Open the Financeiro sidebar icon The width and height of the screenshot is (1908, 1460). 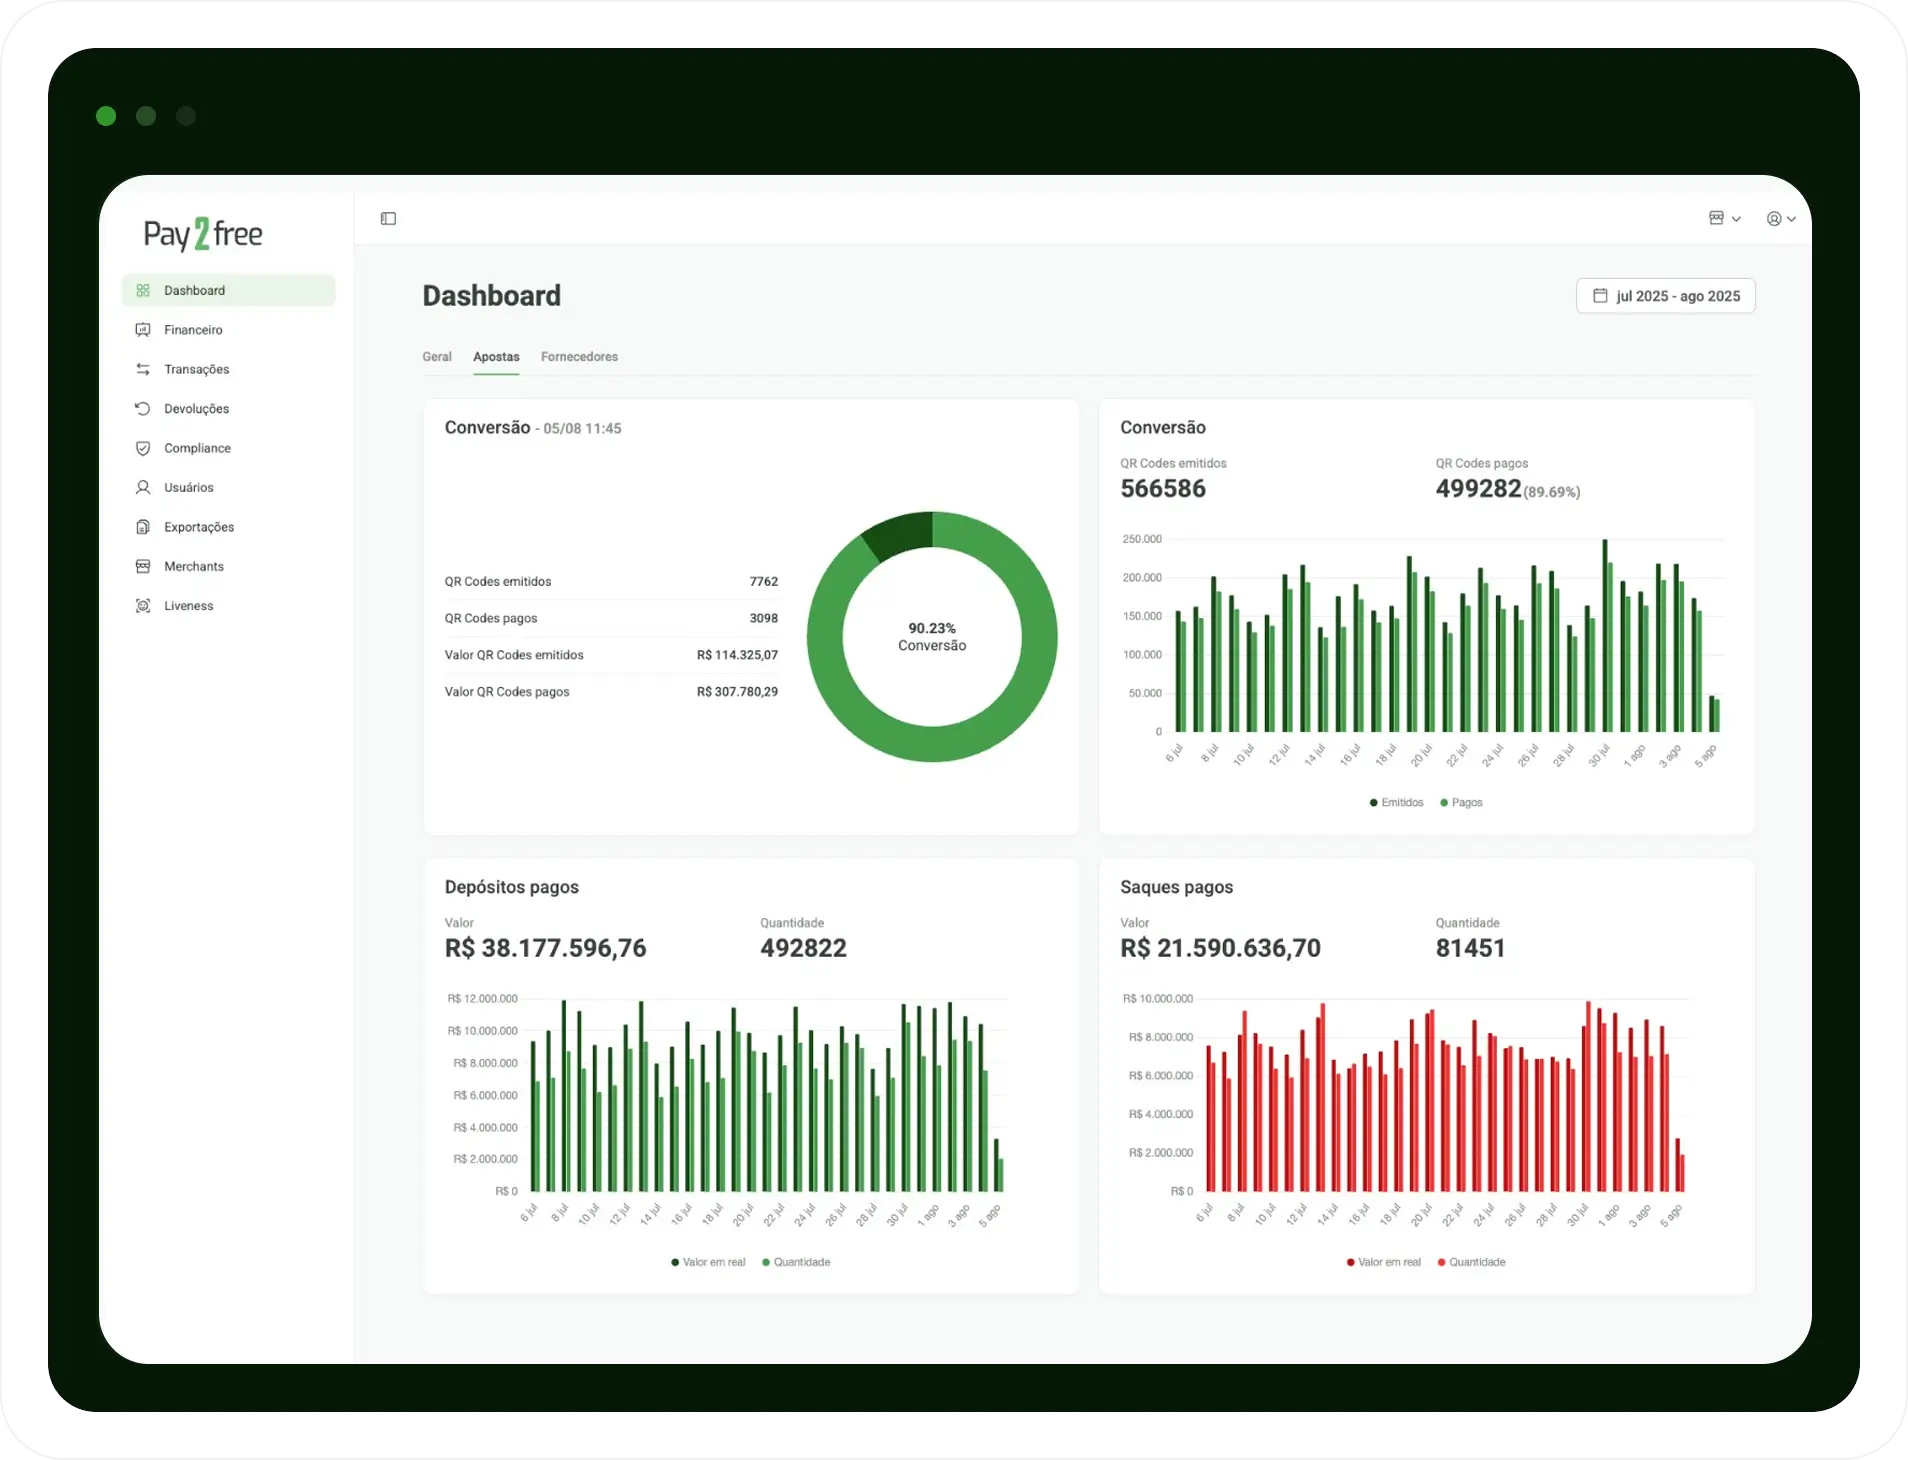pyautogui.click(x=143, y=330)
